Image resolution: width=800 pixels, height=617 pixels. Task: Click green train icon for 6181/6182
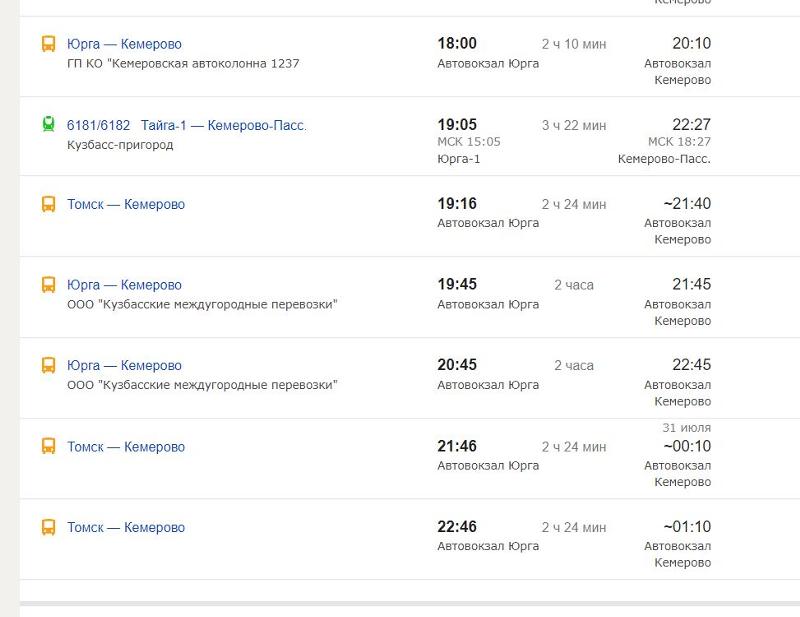[x=48, y=124]
